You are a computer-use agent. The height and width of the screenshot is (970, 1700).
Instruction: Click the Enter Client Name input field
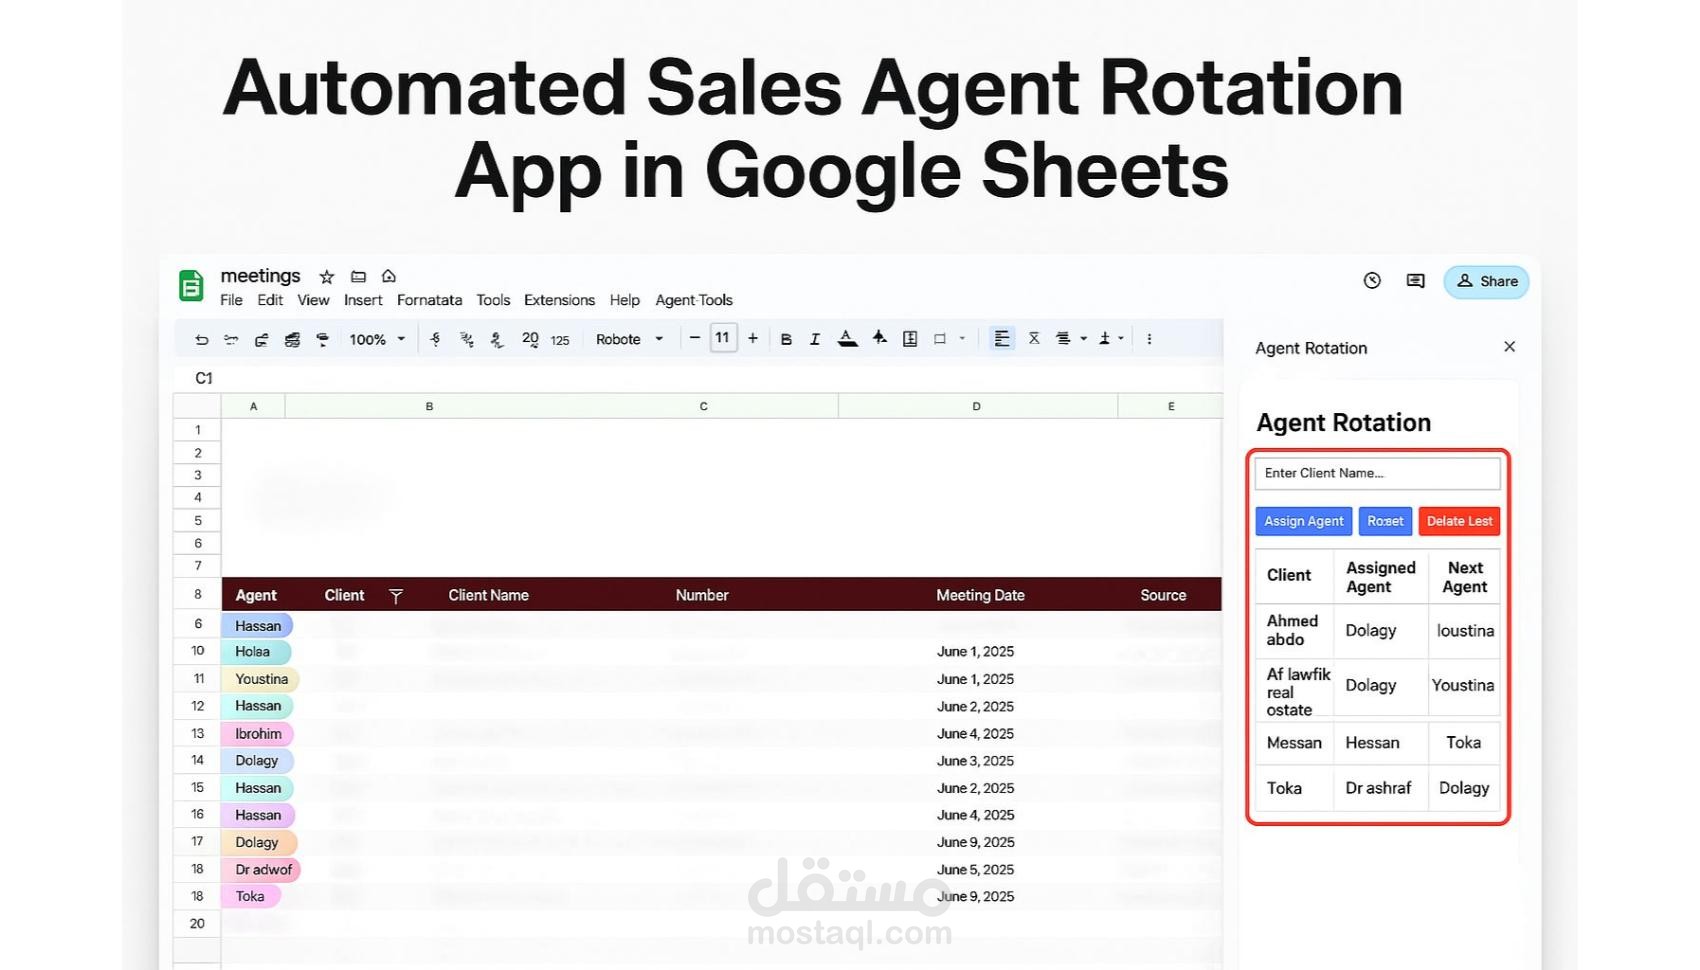coord(1377,473)
